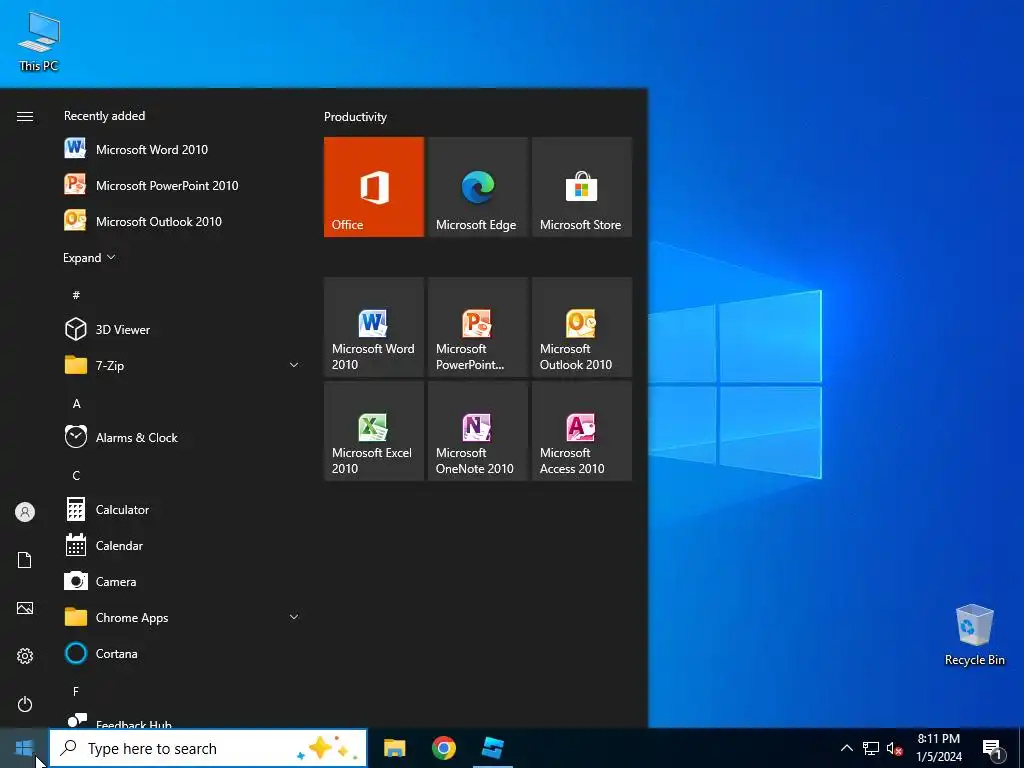Launch Google Chrome from the taskbar
The height and width of the screenshot is (768, 1024).
[443, 748]
